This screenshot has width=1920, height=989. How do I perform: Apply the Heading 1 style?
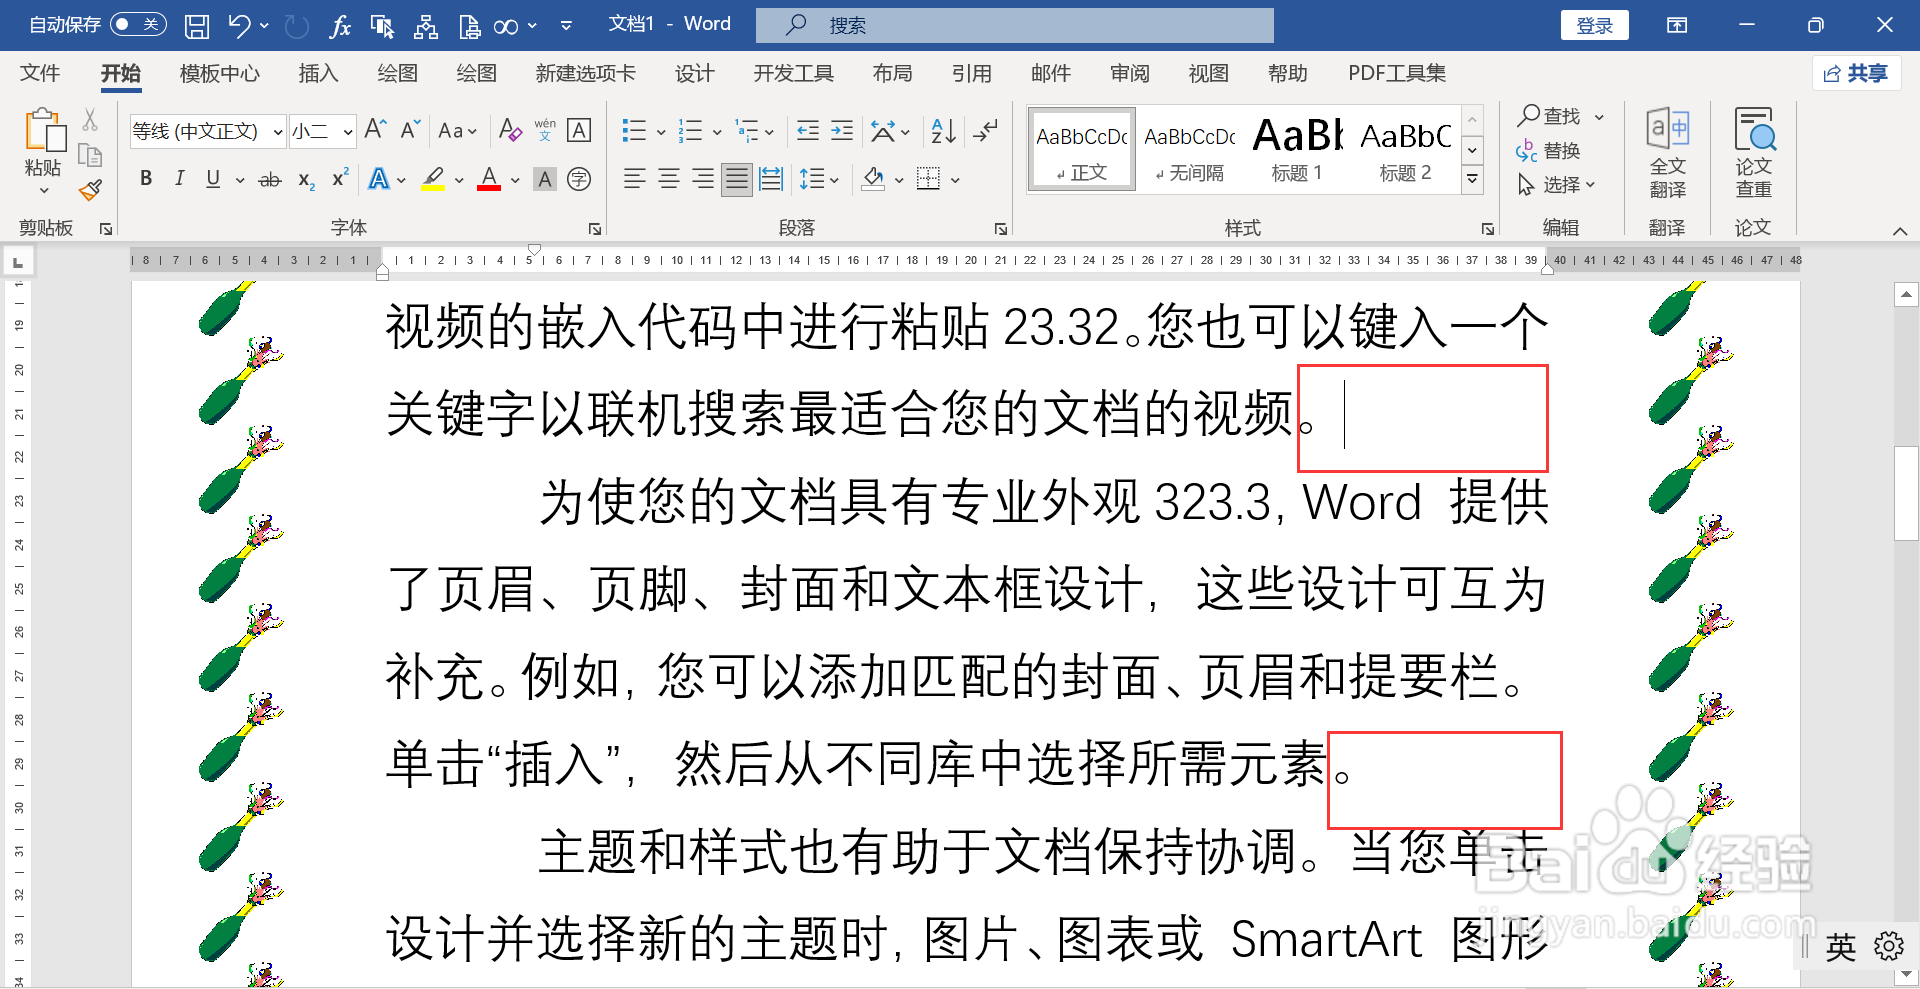(1297, 149)
